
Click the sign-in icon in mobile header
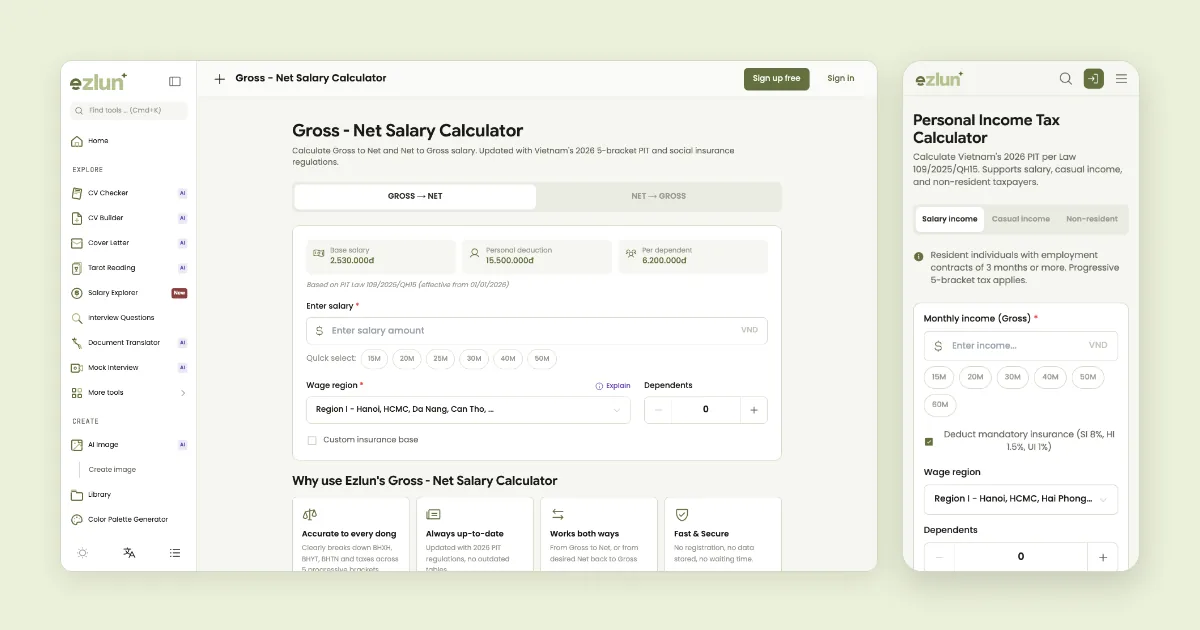(x=1094, y=79)
